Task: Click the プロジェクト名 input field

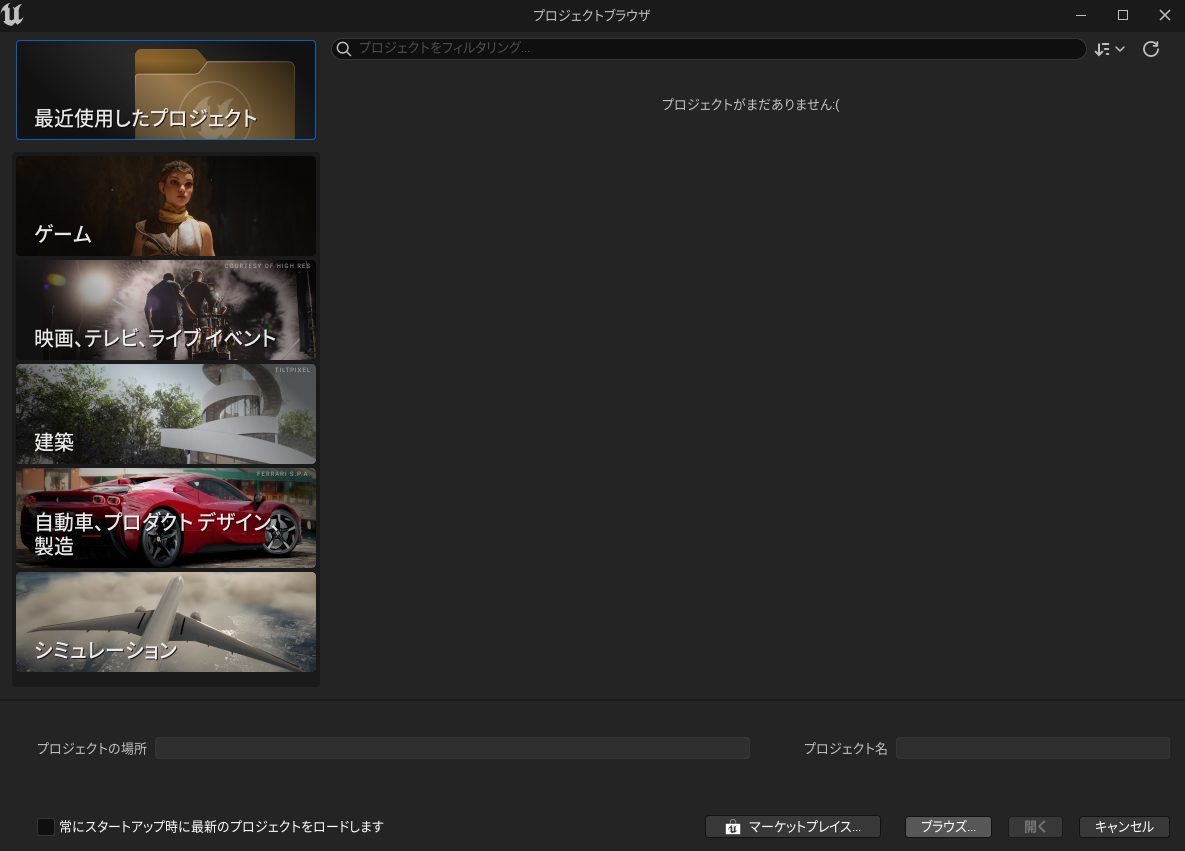Action: tap(1033, 747)
